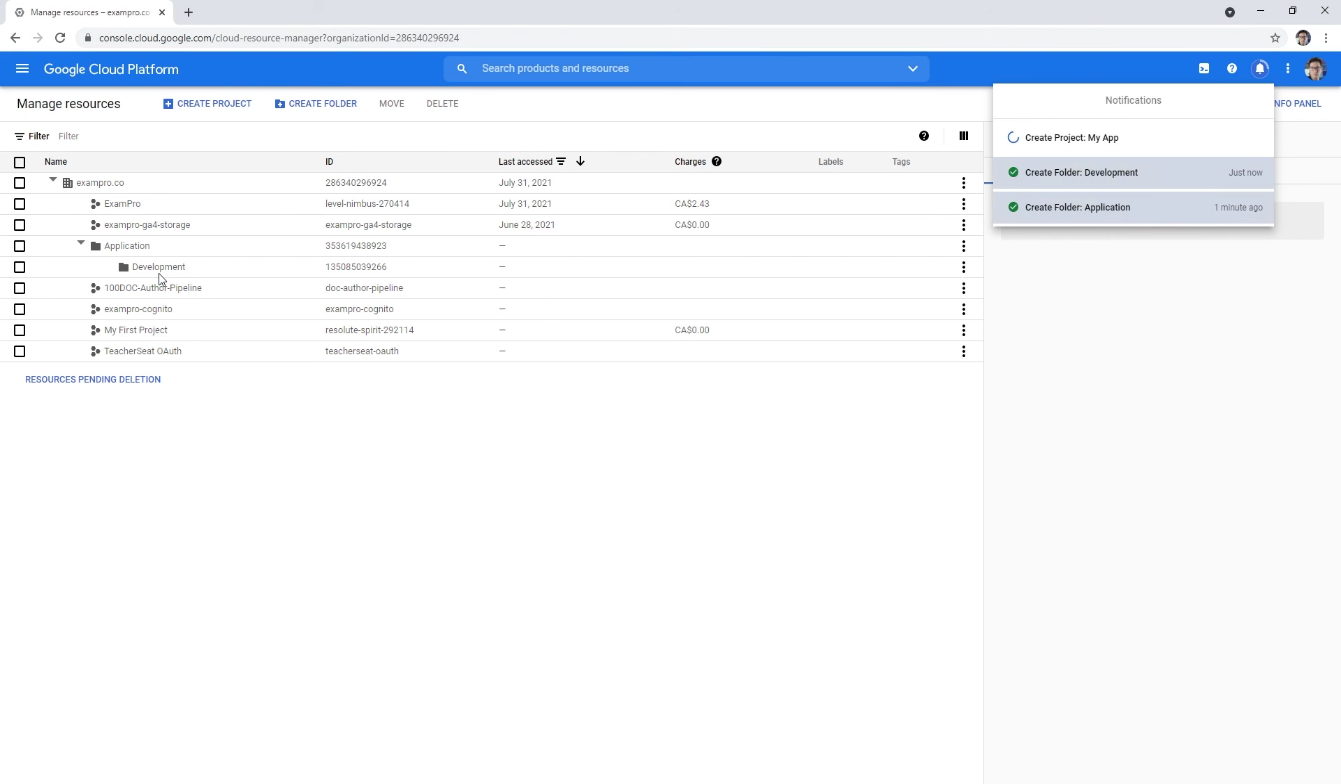Open the Chrome three-dot menu

[1326, 38]
